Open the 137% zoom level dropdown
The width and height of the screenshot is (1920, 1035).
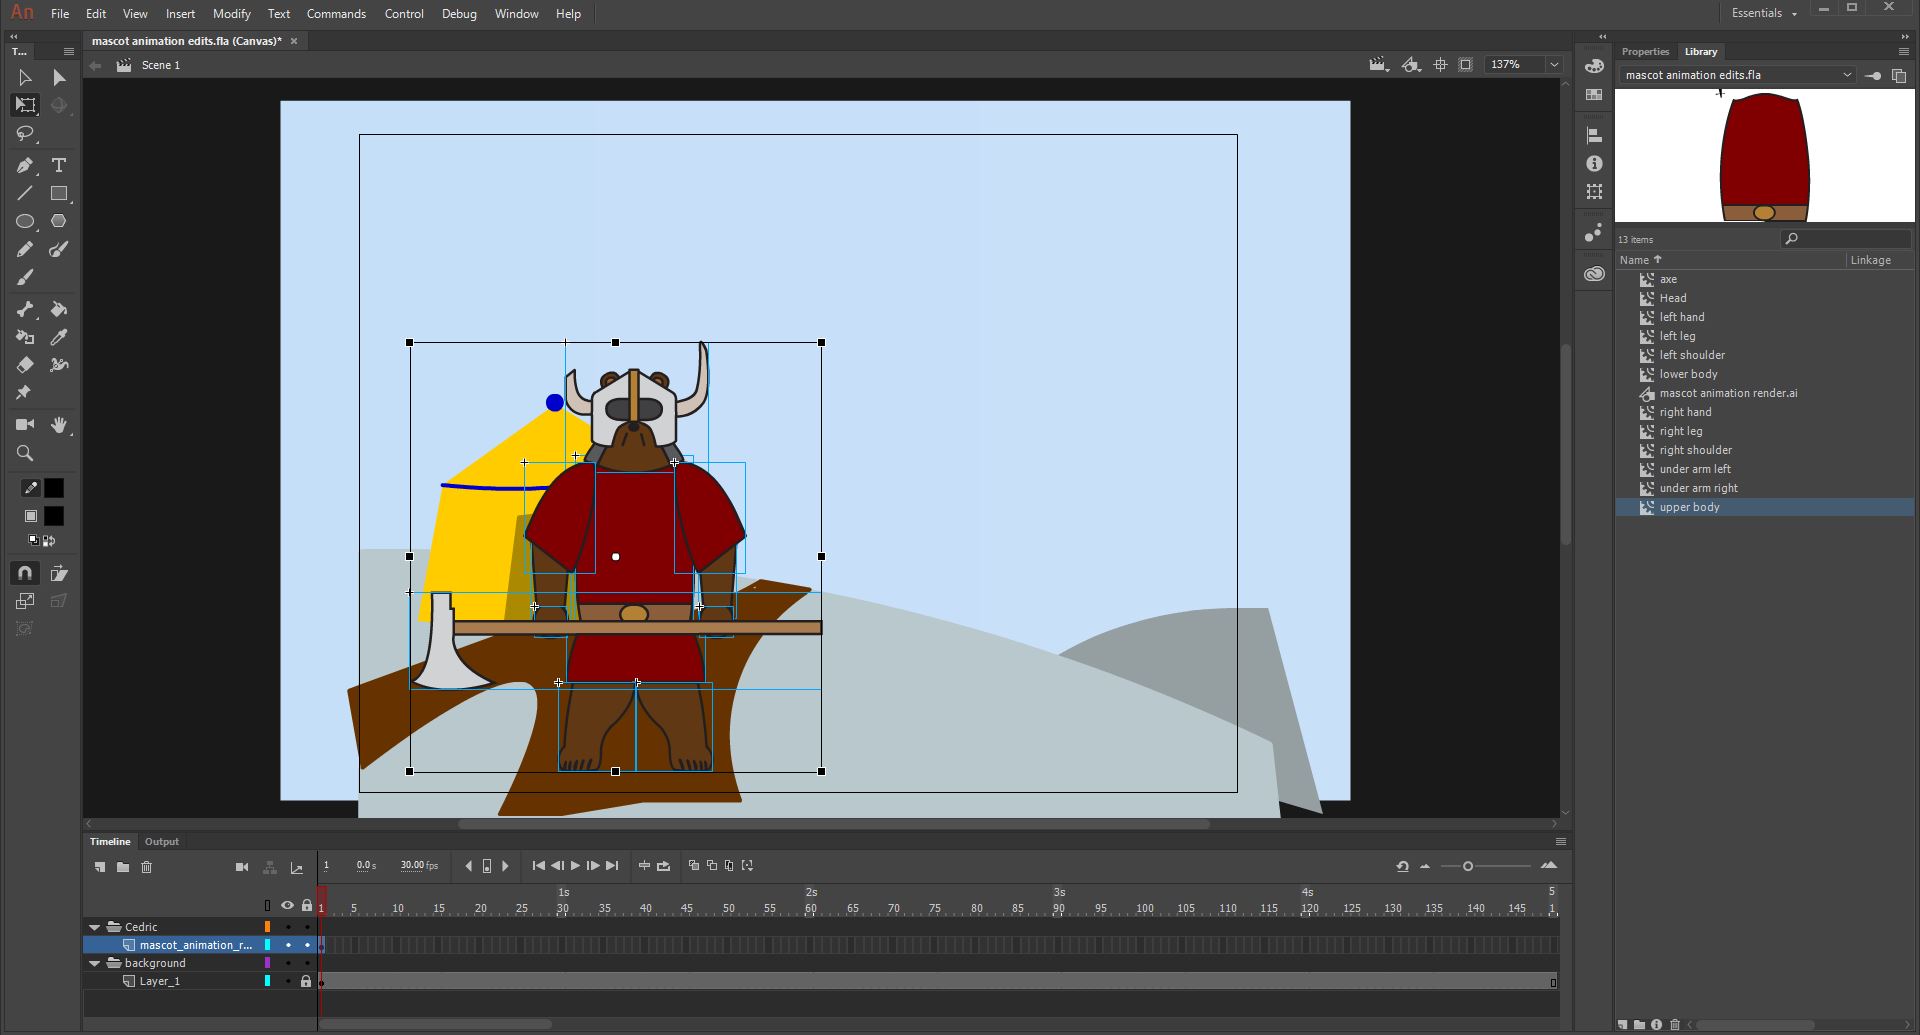coord(1554,64)
